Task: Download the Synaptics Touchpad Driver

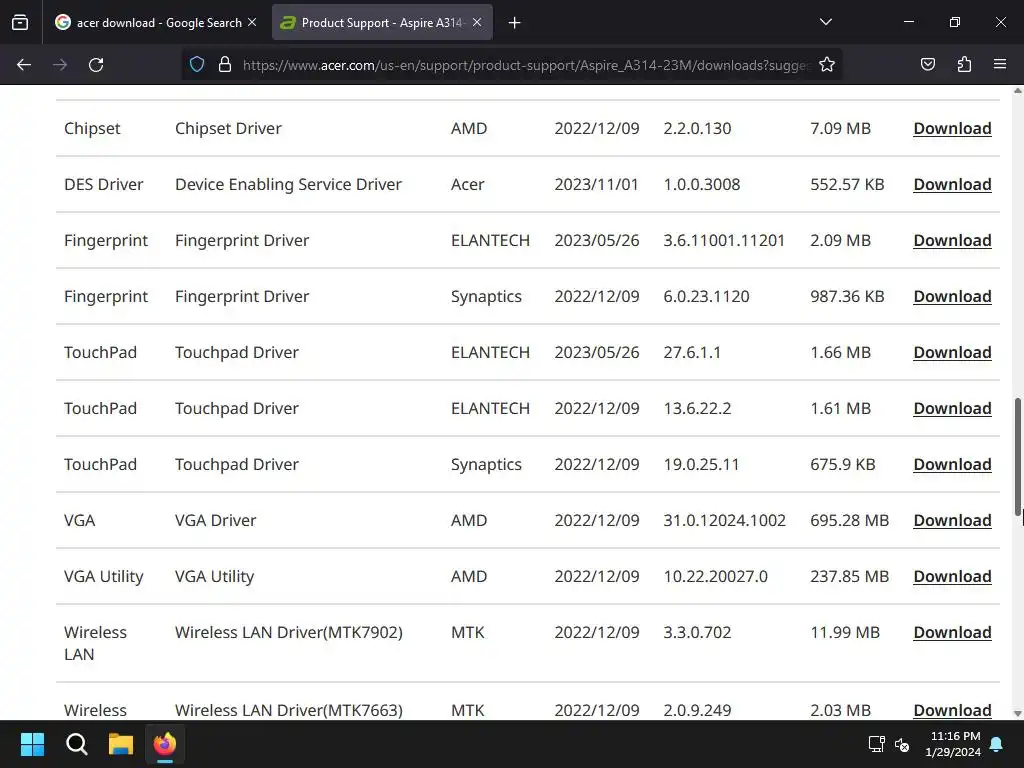Action: pyautogui.click(x=952, y=465)
